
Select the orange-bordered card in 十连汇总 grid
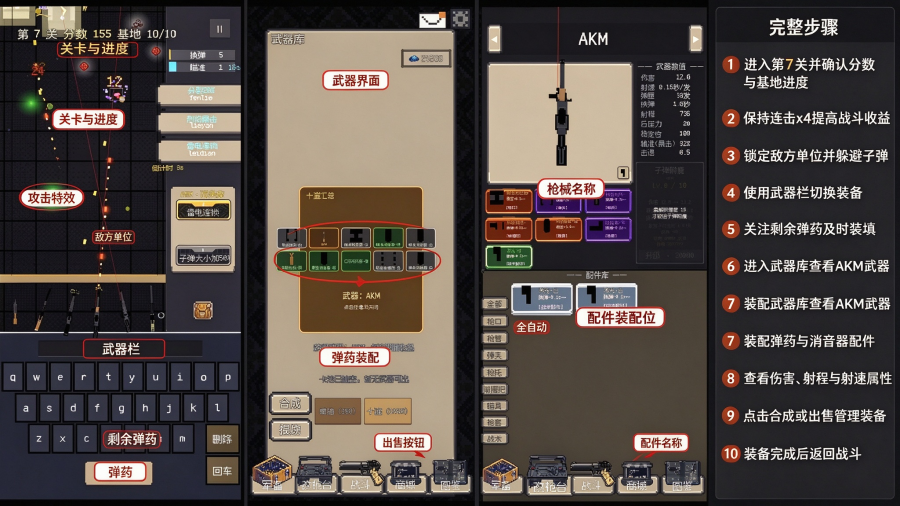point(324,238)
